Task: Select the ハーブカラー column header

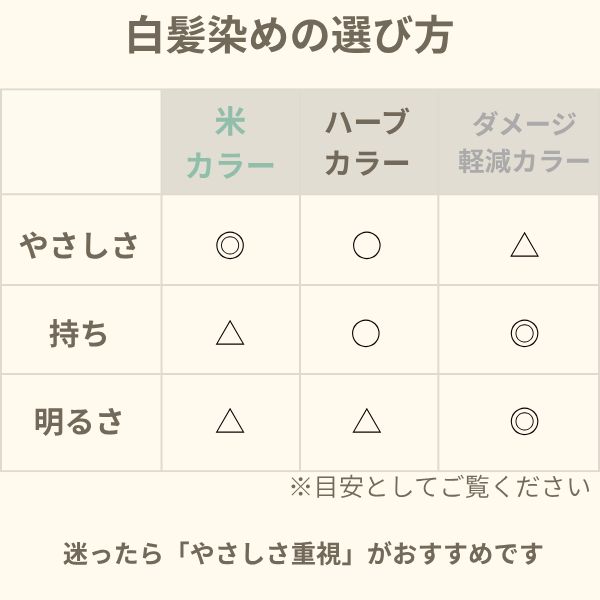Action: [367, 143]
